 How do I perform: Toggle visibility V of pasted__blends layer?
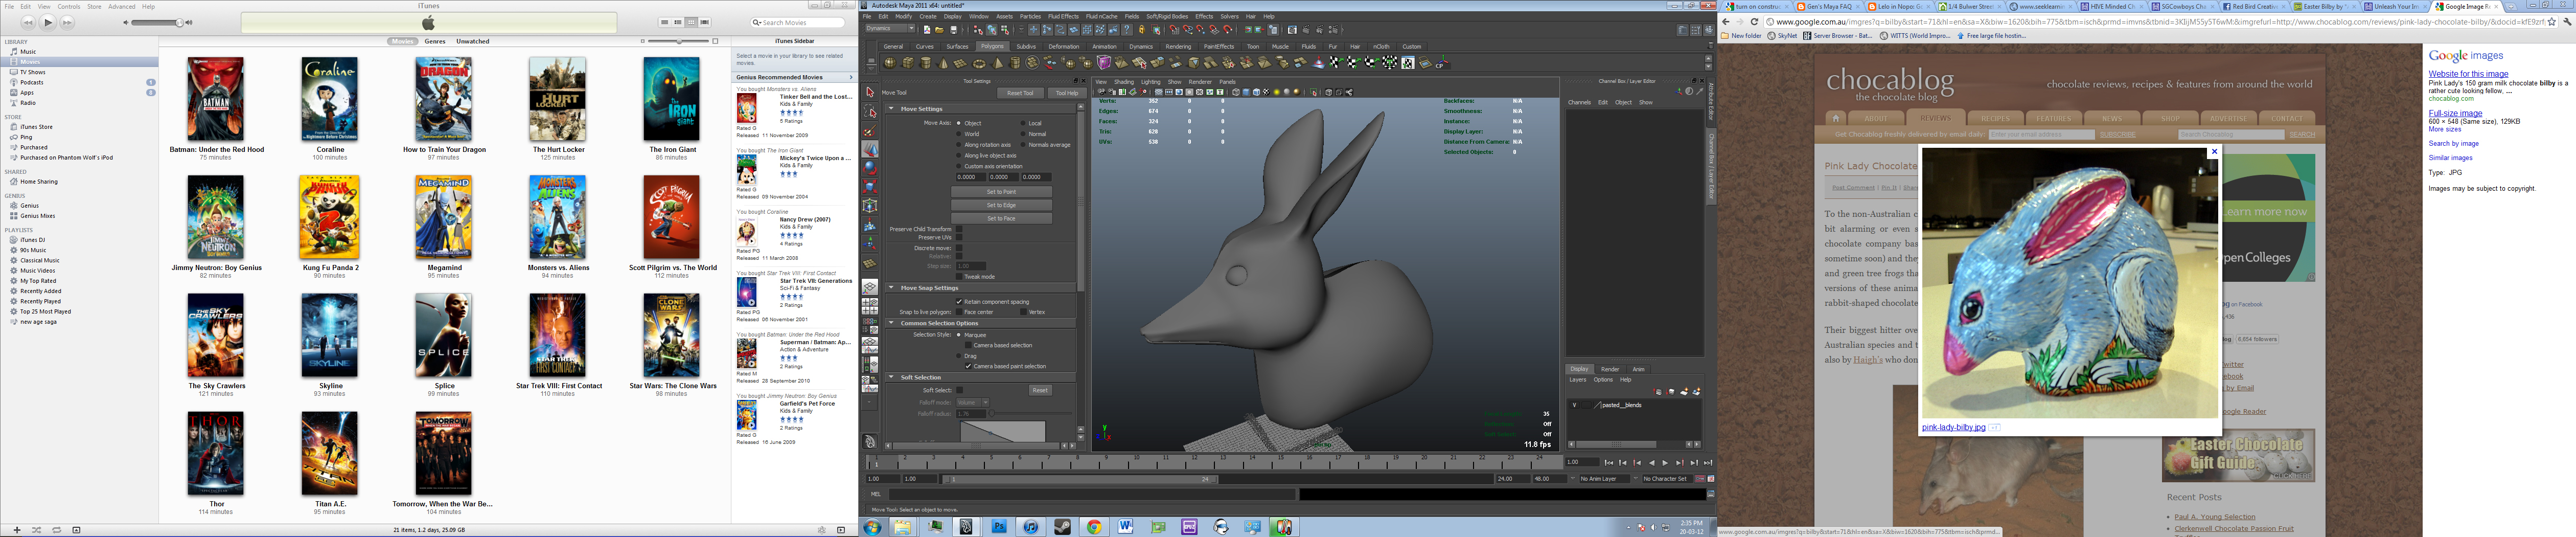(x=1575, y=405)
